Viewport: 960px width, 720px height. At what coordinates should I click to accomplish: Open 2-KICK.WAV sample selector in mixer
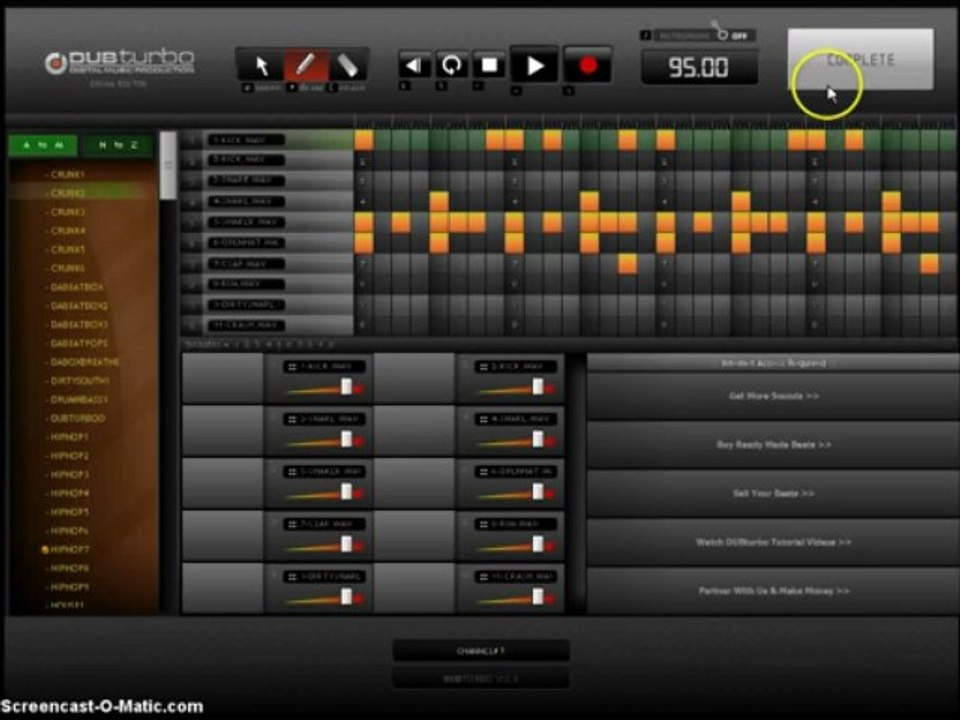pos(516,367)
